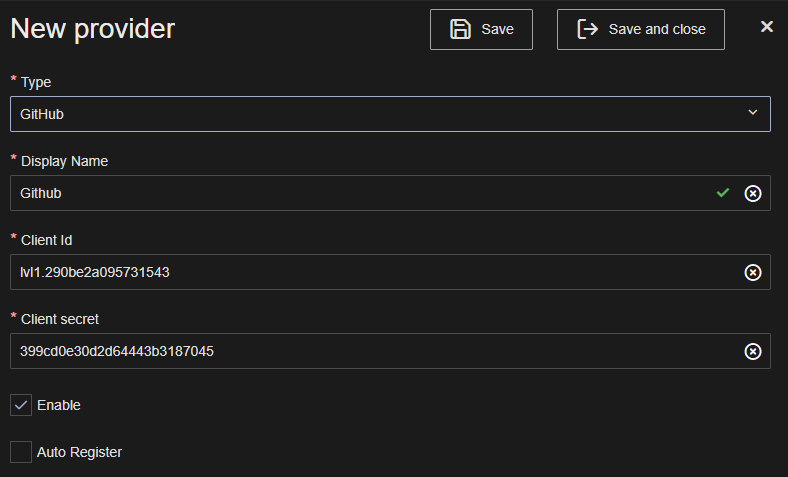Screen dimensions: 788x477
Task: Click the New provider heading
Action: pyautogui.click(x=93, y=29)
